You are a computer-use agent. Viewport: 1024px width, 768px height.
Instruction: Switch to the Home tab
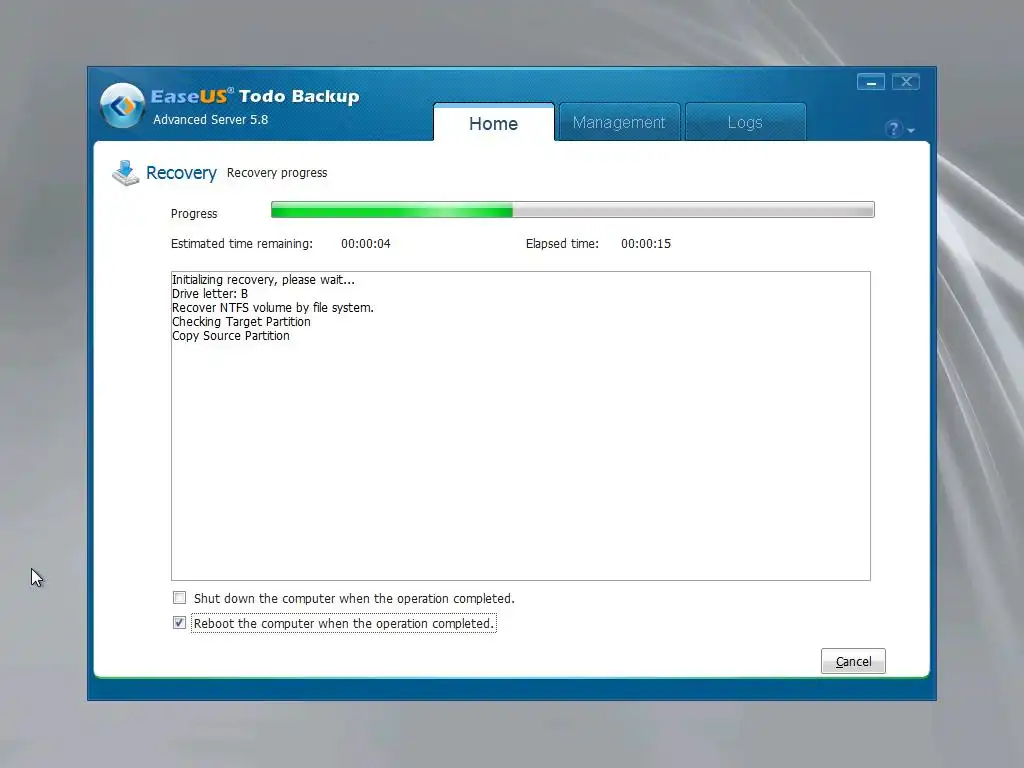tap(494, 123)
